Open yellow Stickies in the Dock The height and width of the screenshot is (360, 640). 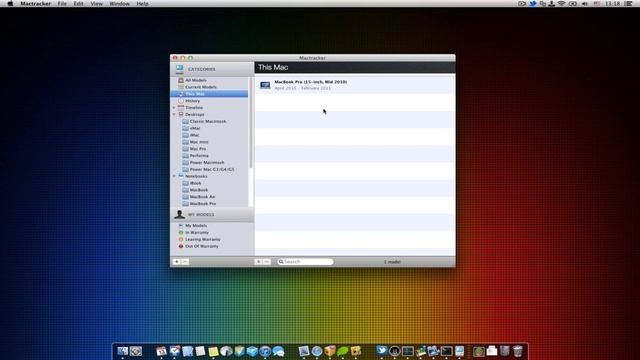[213, 351]
